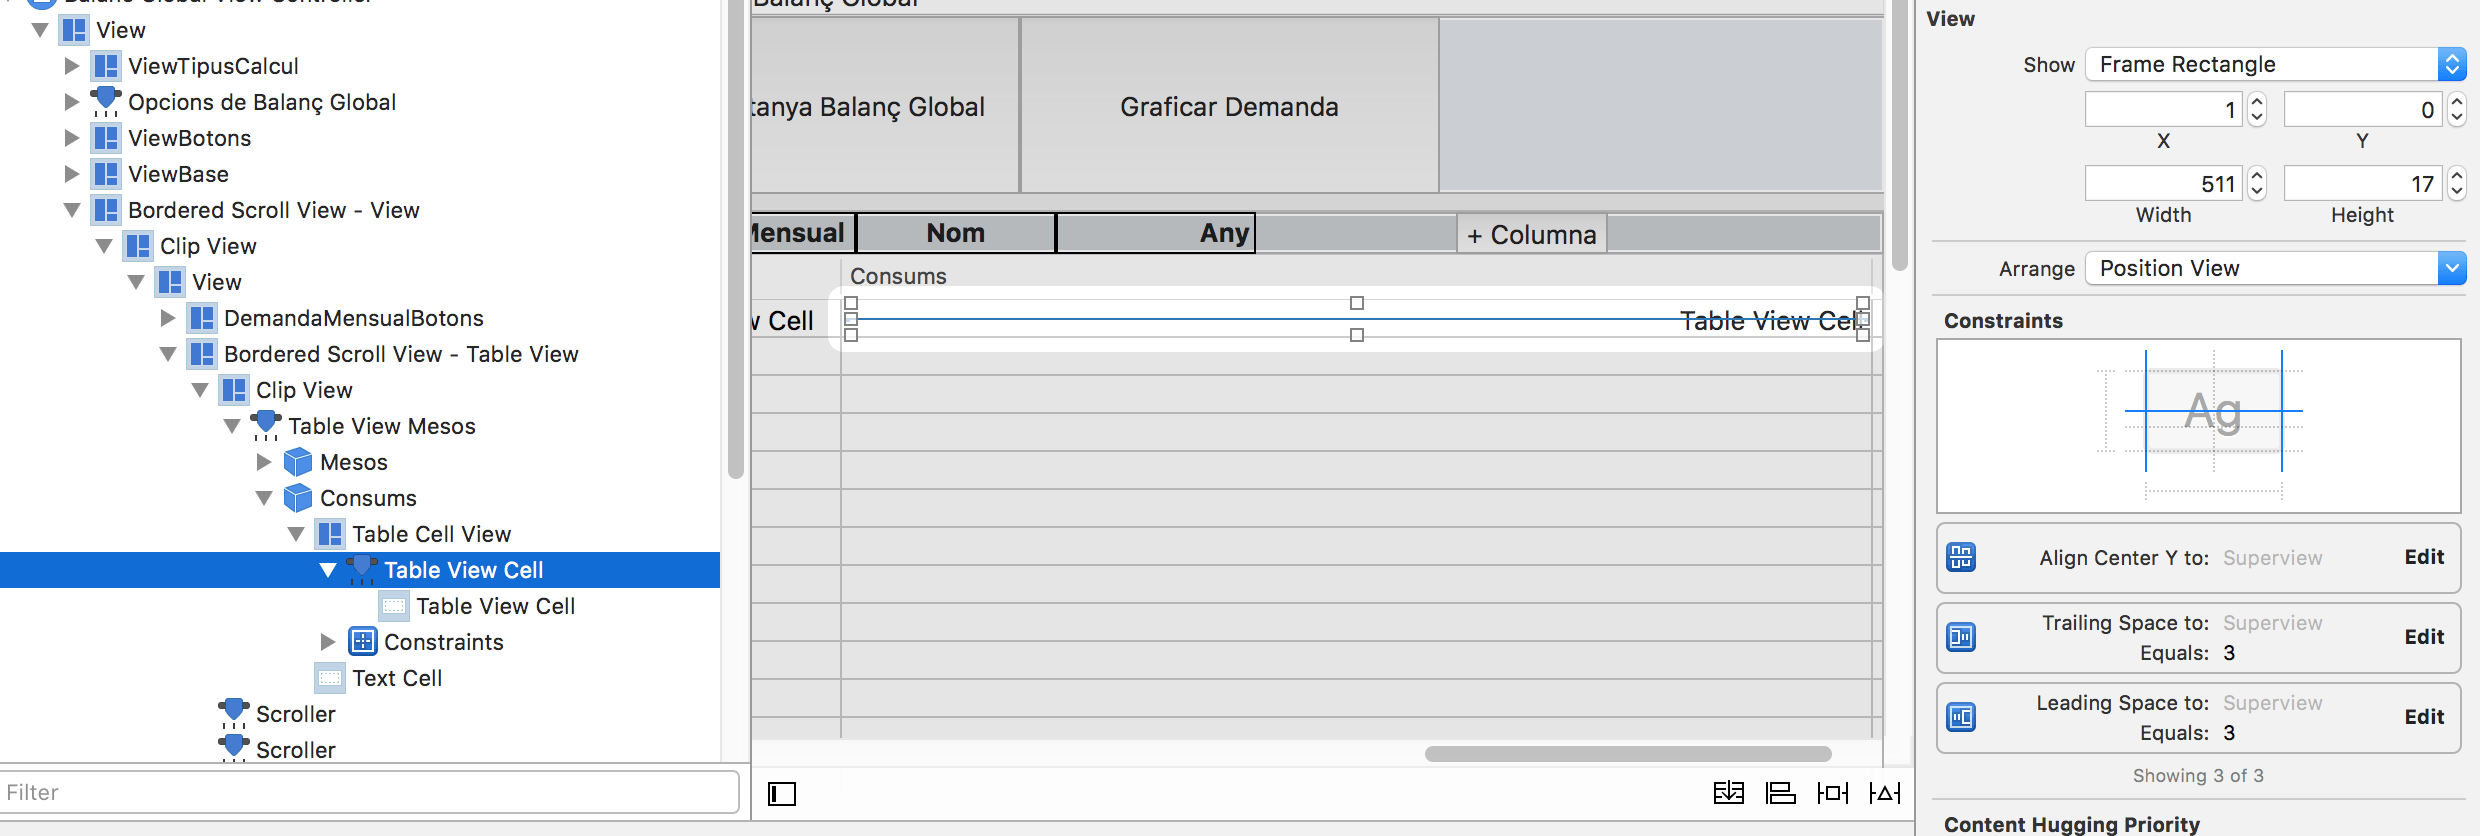Click the Consums column cube icon
Screen dimensions: 2480x836
click(298, 498)
